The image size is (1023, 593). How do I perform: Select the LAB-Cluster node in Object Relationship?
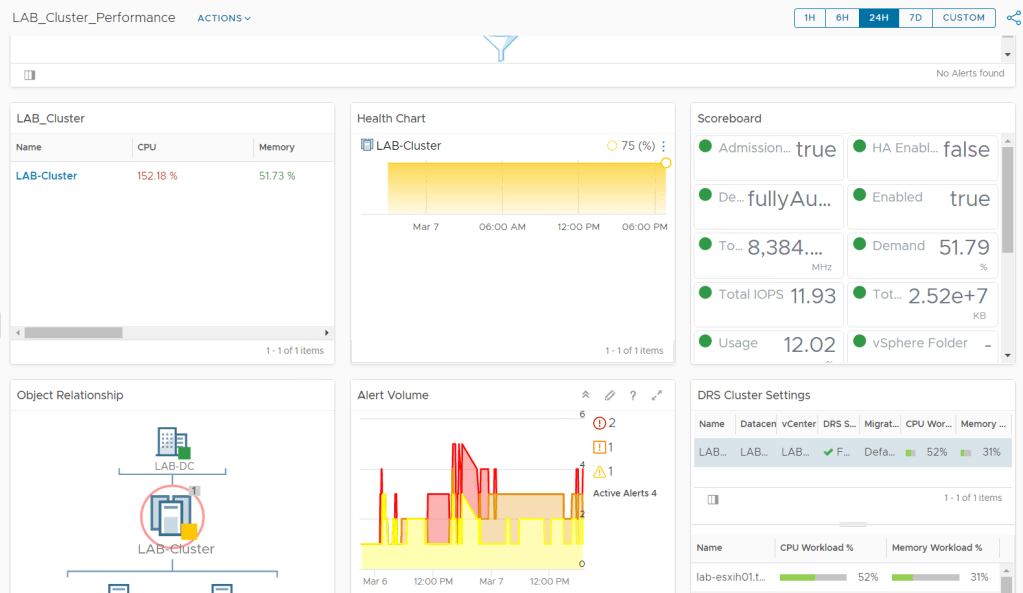[172, 515]
